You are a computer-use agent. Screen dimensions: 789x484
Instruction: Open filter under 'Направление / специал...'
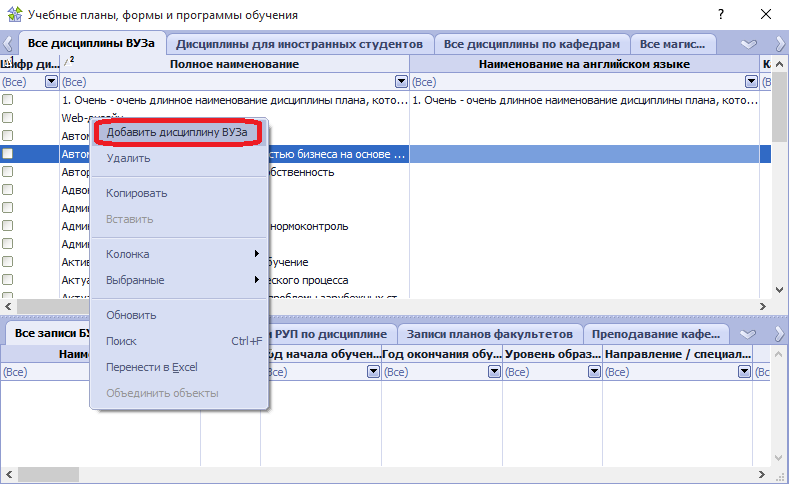(x=744, y=372)
